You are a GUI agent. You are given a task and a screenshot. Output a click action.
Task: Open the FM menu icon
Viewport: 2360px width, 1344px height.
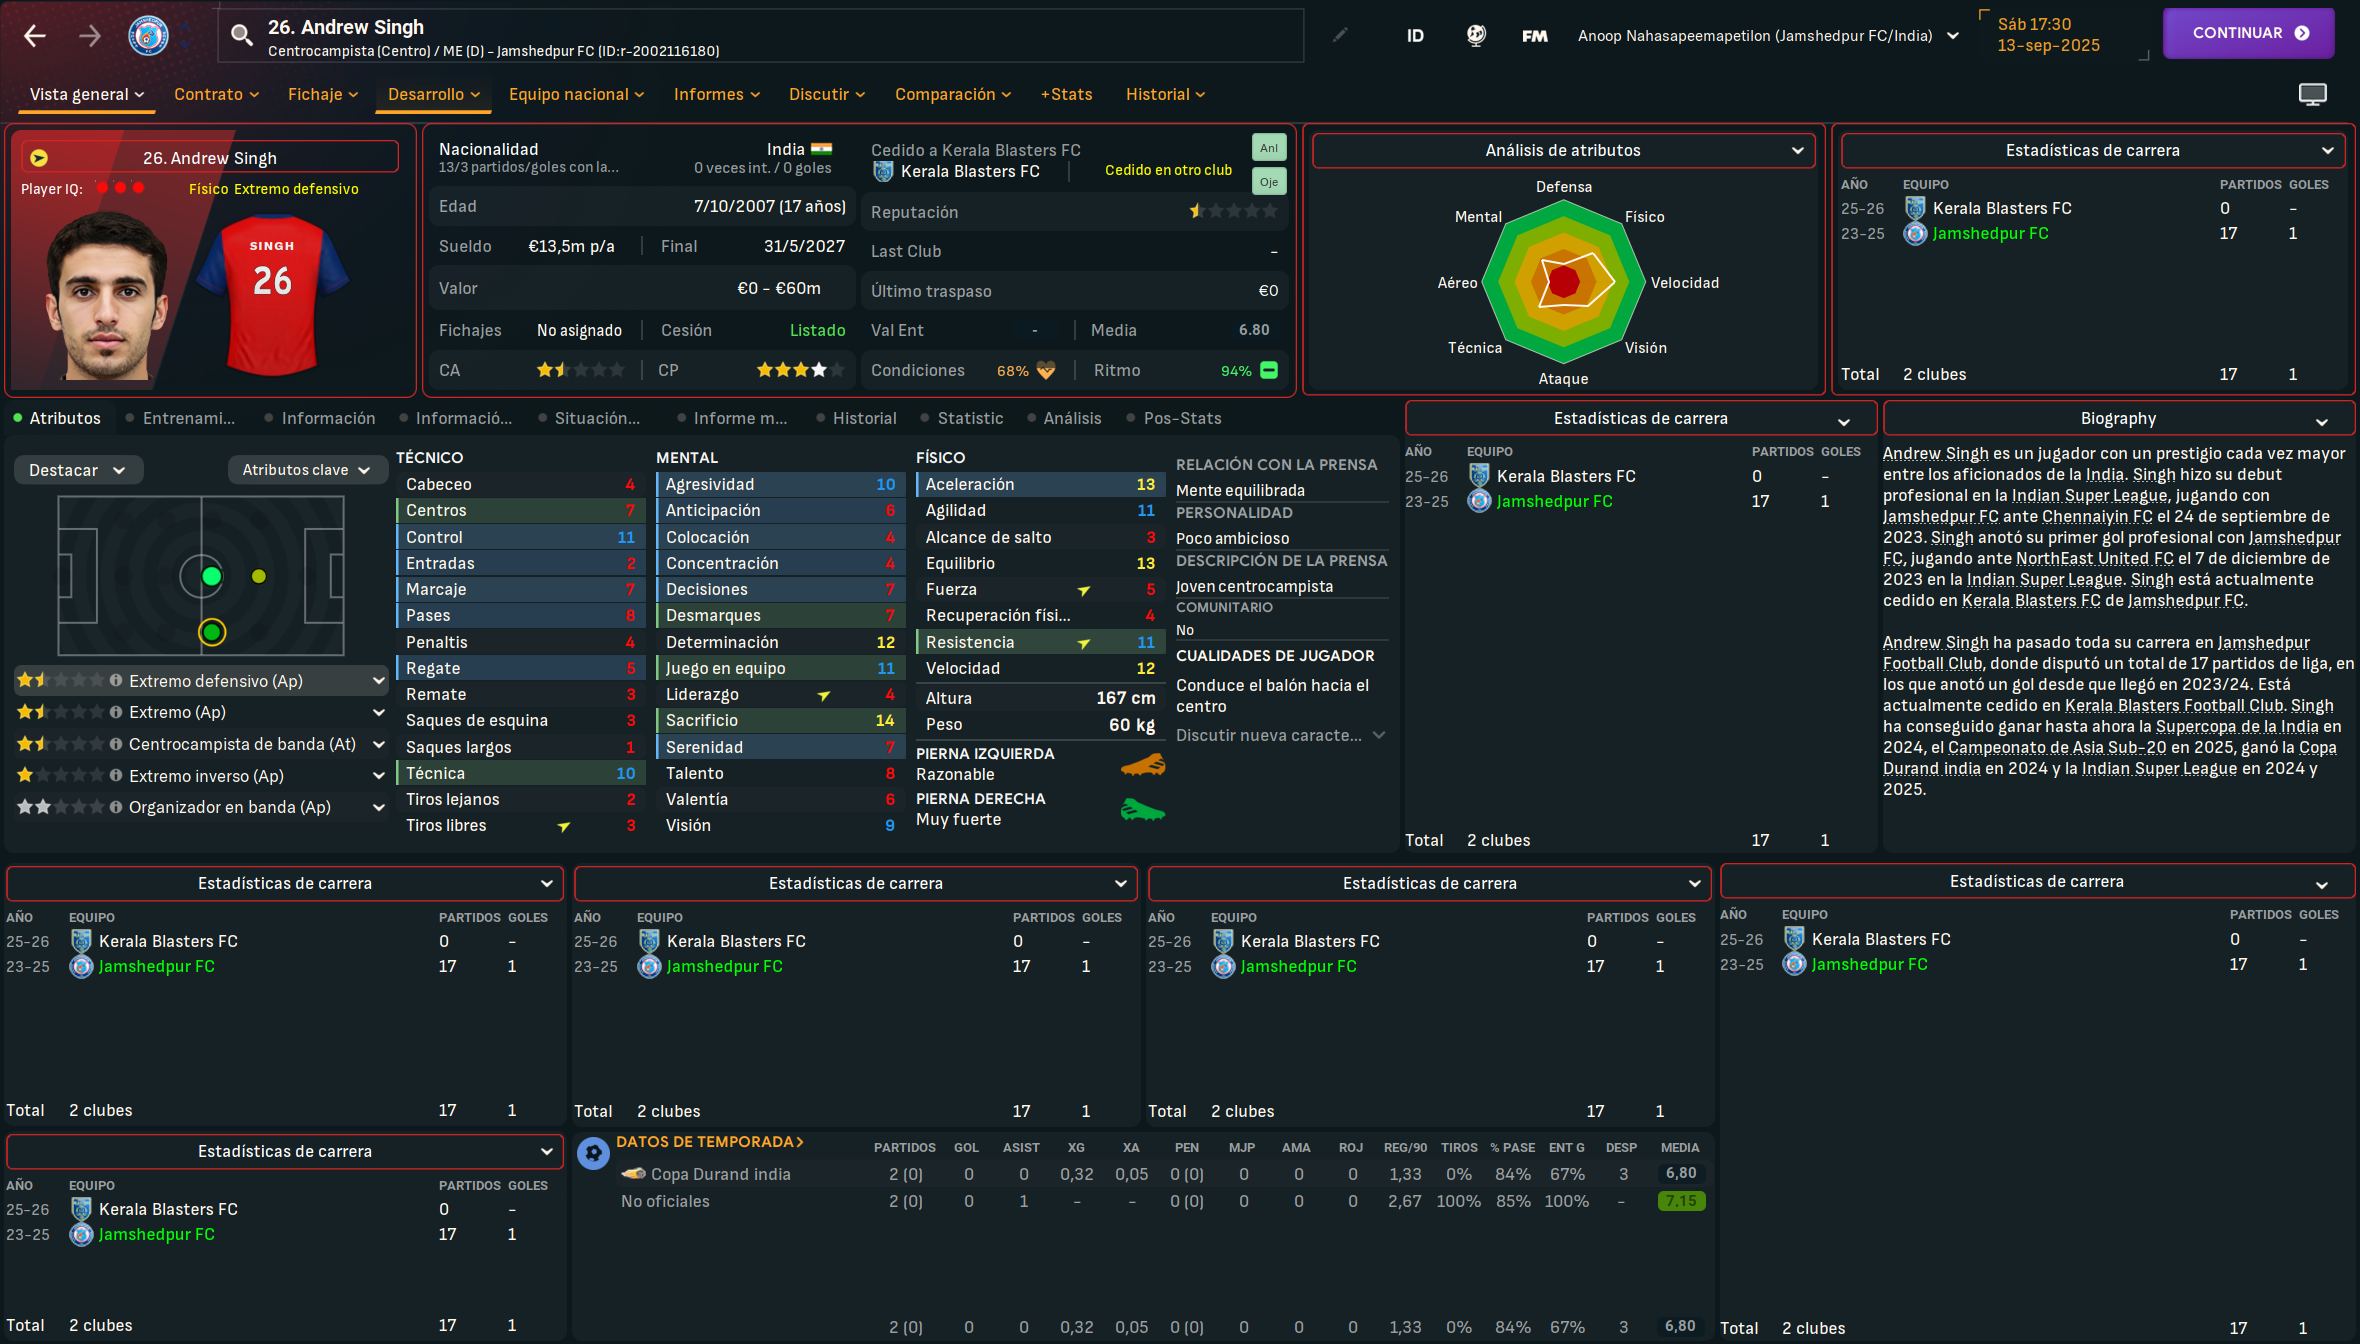tap(1534, 36)
